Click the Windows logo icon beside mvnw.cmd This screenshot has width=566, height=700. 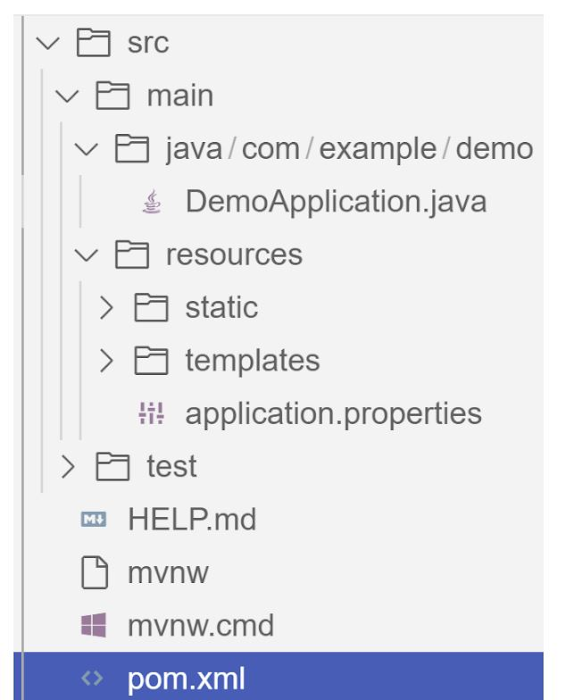[94, 625]
